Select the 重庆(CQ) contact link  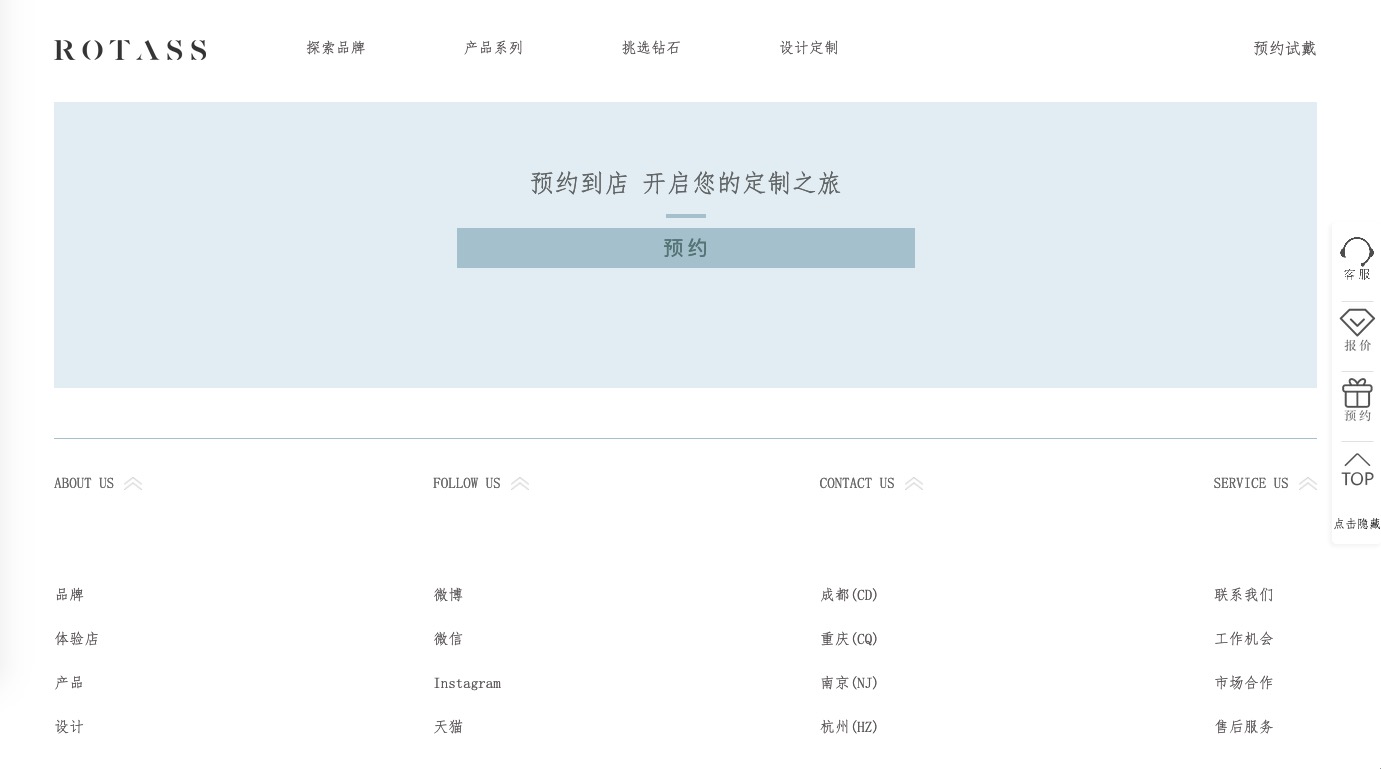click(x=849, y=639)
